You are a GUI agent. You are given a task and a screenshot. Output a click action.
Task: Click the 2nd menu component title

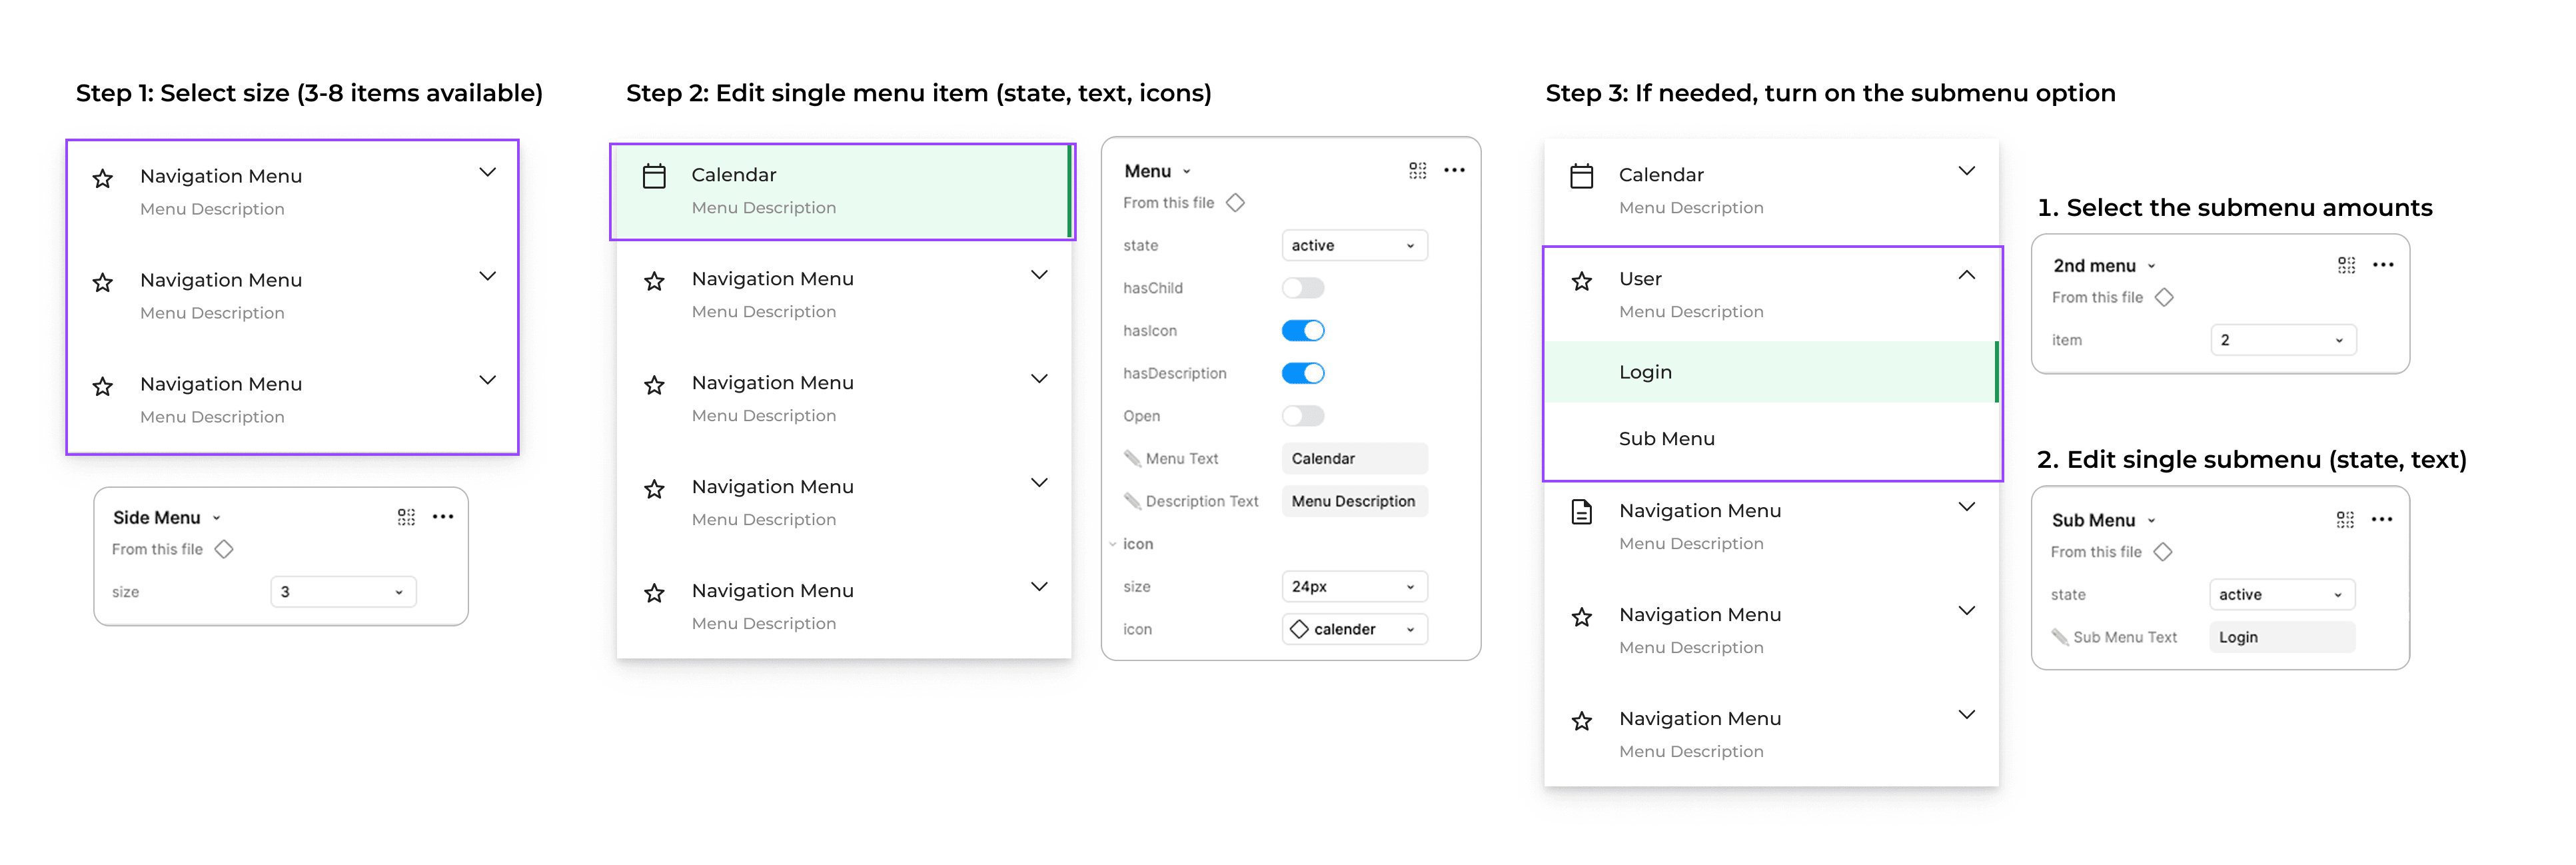coord(2094,266)
